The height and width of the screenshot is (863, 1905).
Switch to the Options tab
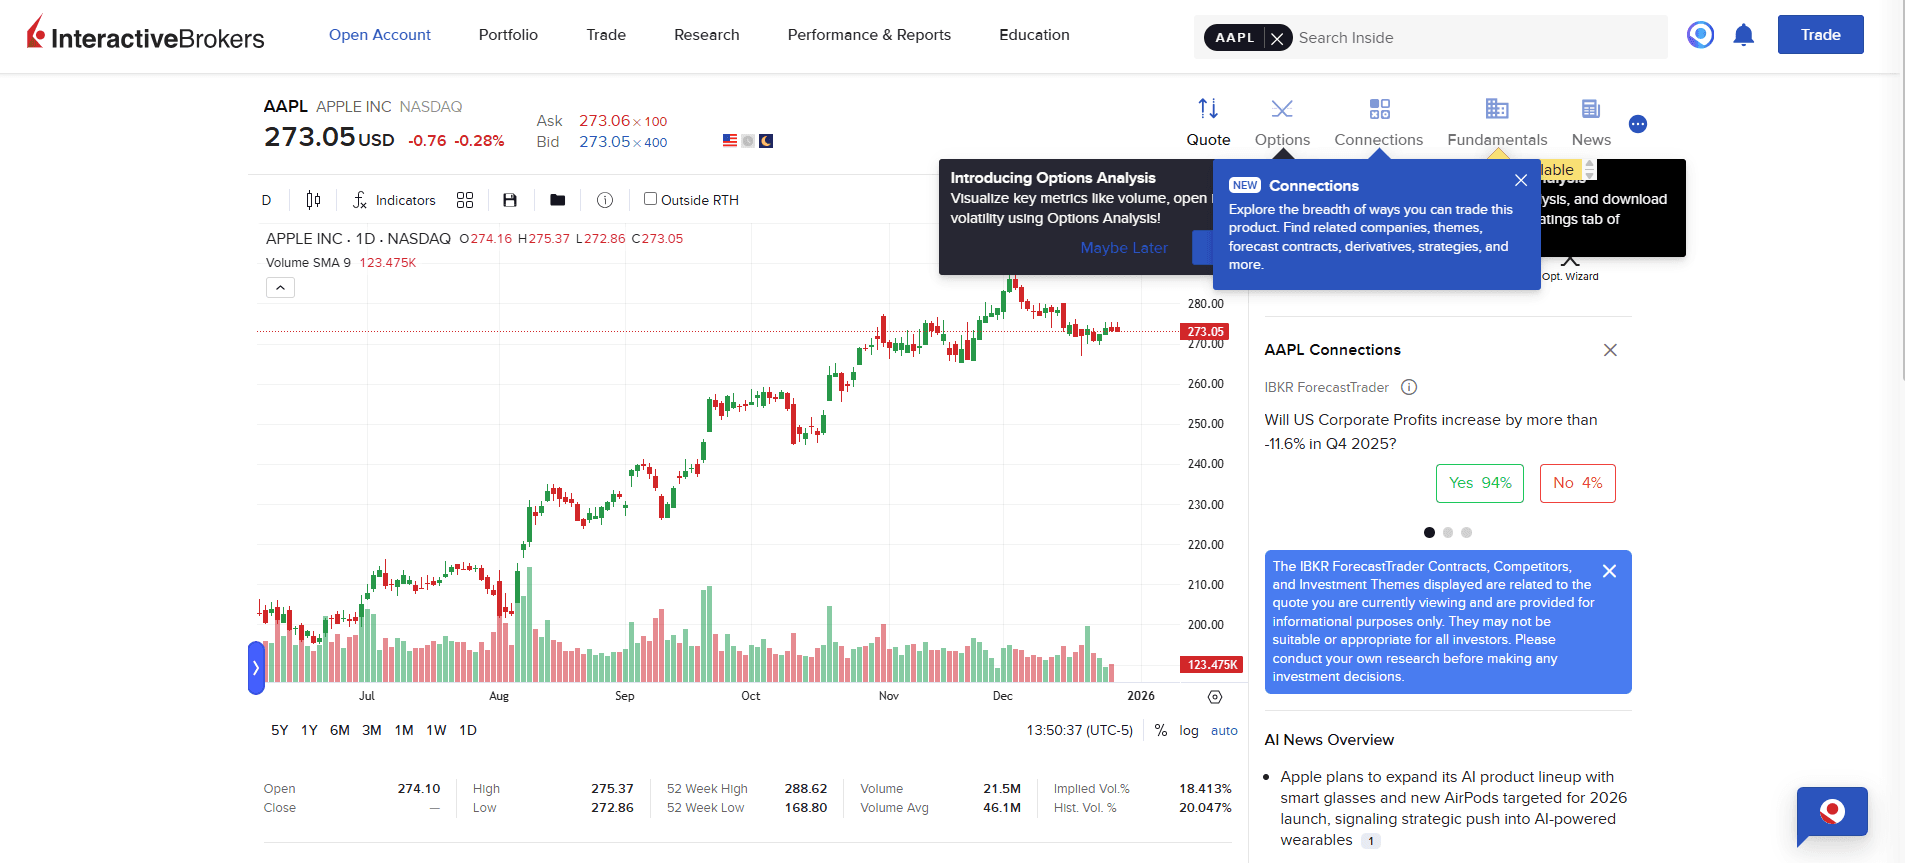[x=1282, y=123]
